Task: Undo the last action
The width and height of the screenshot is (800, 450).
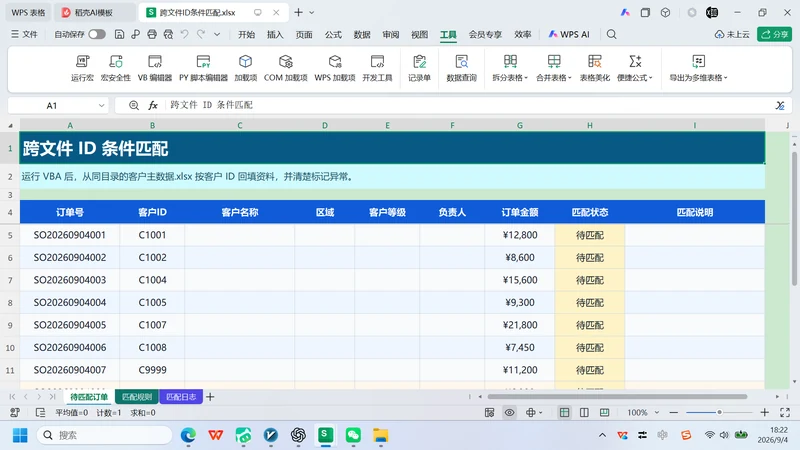Action: pyautogui.click(x=184, y=34)
